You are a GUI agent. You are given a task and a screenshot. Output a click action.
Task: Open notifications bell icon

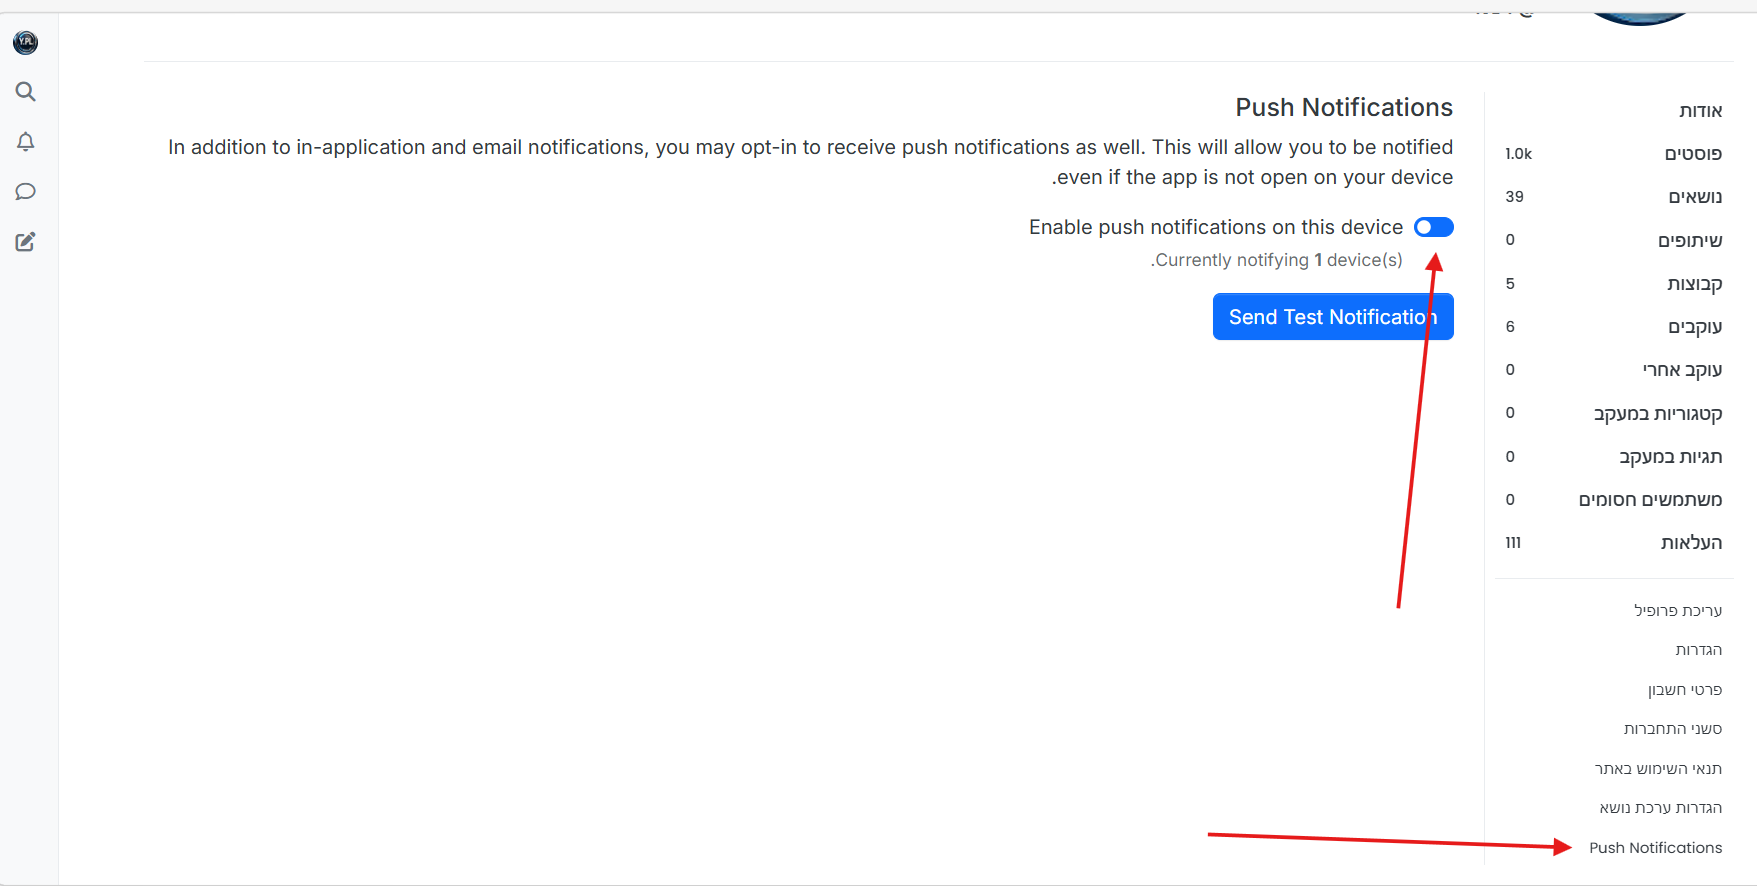tap(26, 142)
